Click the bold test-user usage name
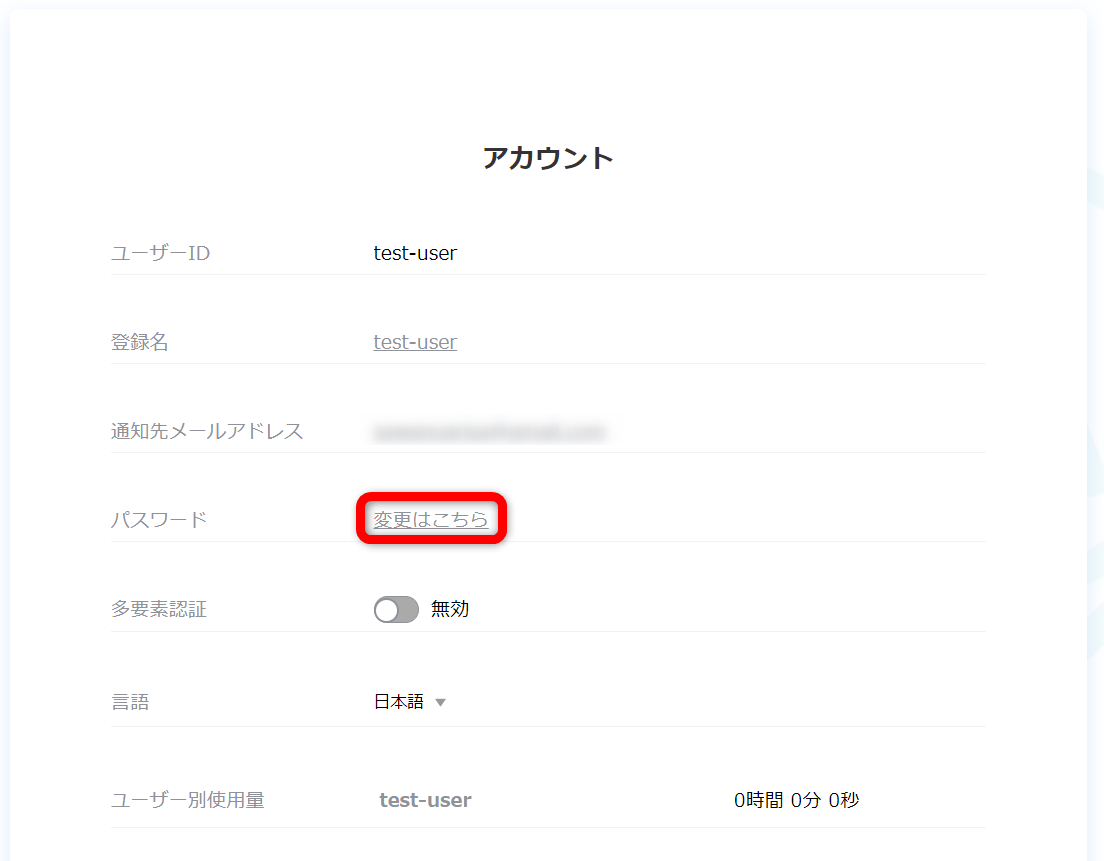1104x861 pixels. 425,800
